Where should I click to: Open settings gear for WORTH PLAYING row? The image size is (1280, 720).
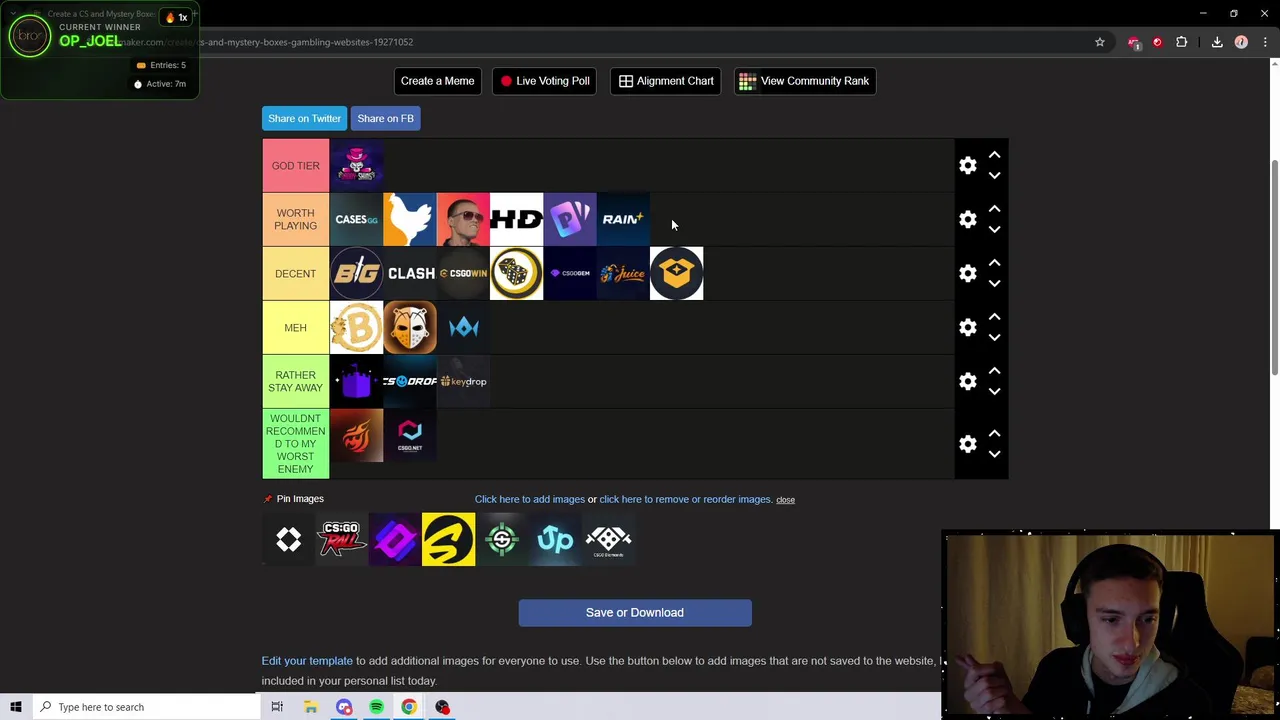click(x=967, y=219)
